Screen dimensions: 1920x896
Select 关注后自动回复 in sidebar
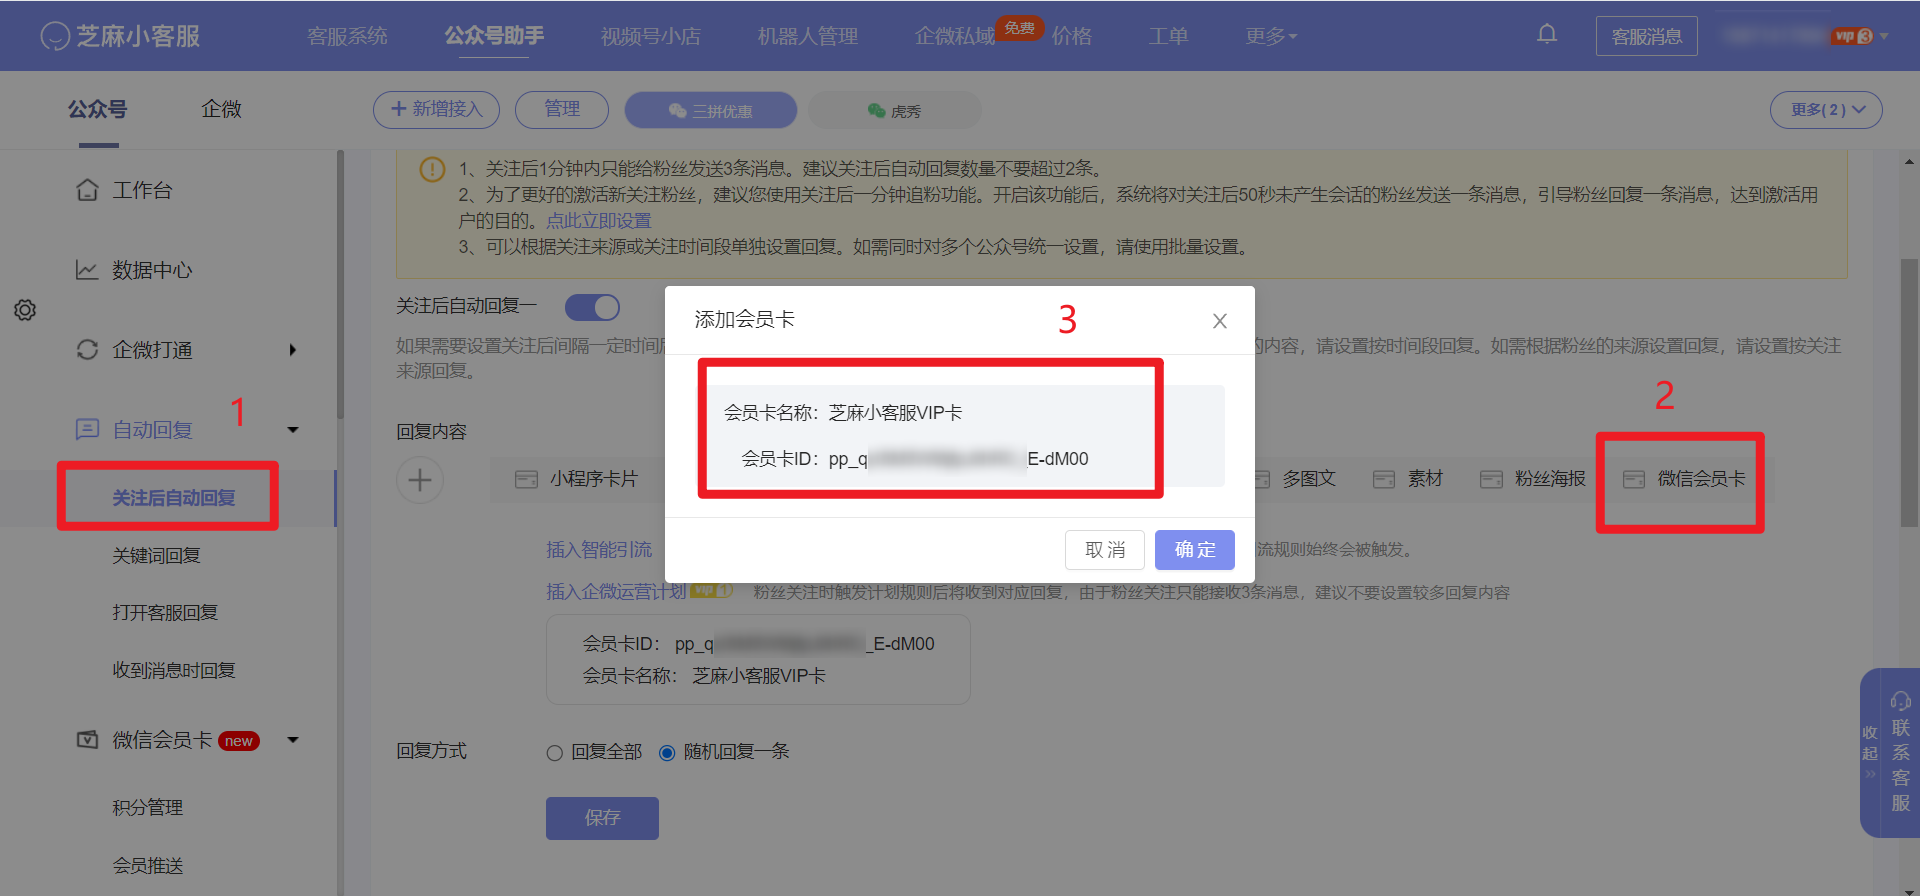tap(174, 498)
